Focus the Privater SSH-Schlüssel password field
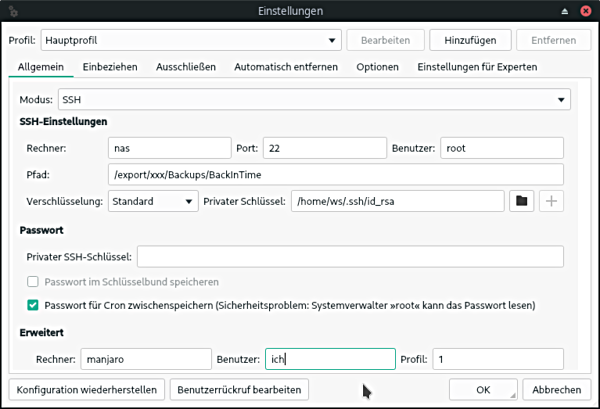The height and width of the screenshot is (409, 600). point(350,257)
